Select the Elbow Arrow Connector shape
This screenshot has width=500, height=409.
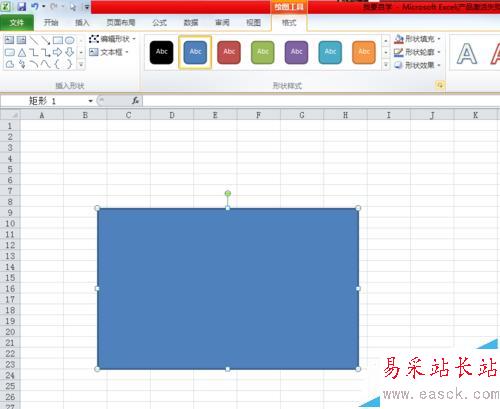(46, 52)
